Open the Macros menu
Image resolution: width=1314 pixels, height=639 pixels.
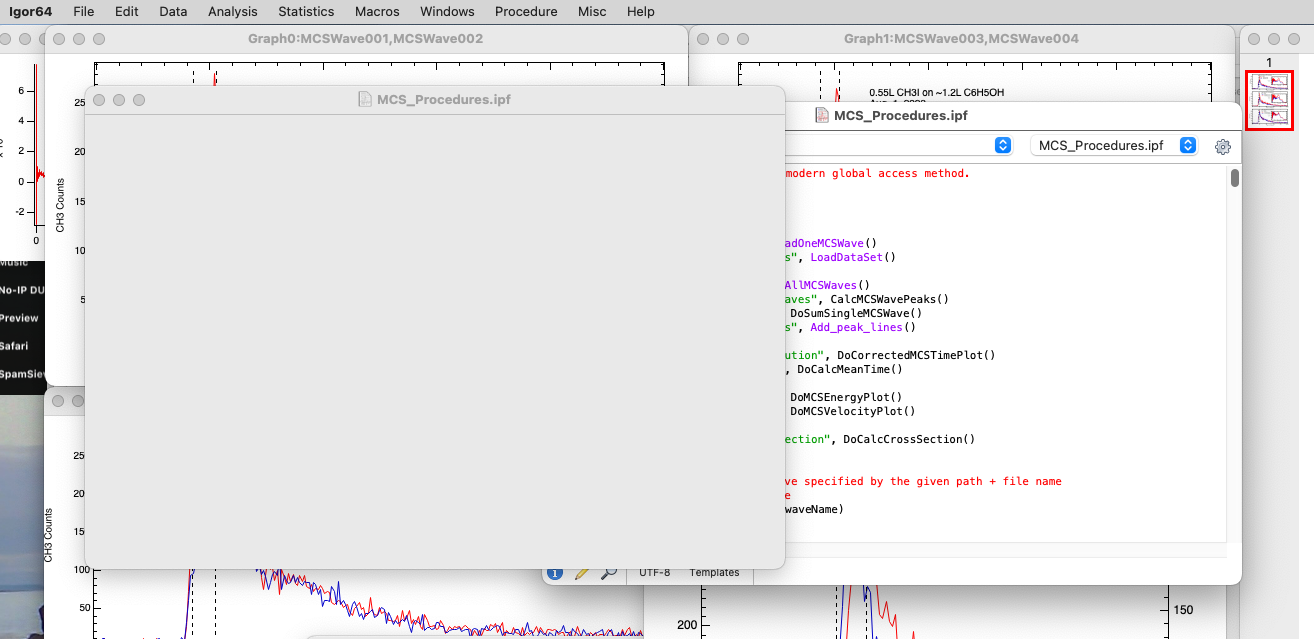point(377,12)
